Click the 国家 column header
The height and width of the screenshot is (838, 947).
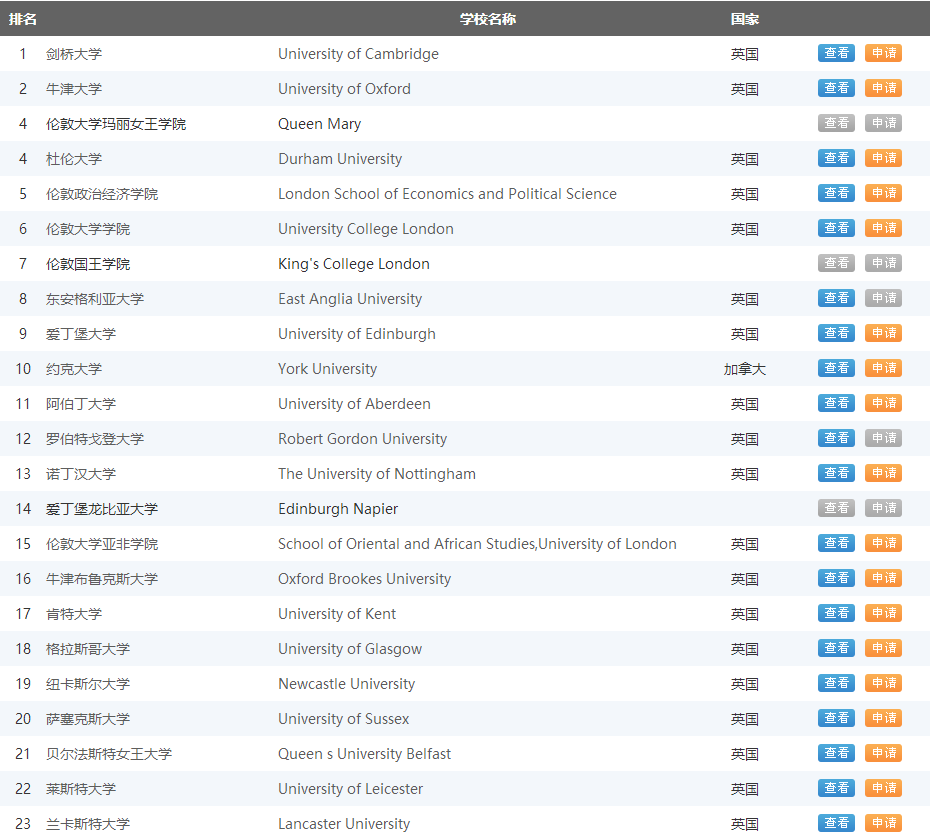click(745, 19)
